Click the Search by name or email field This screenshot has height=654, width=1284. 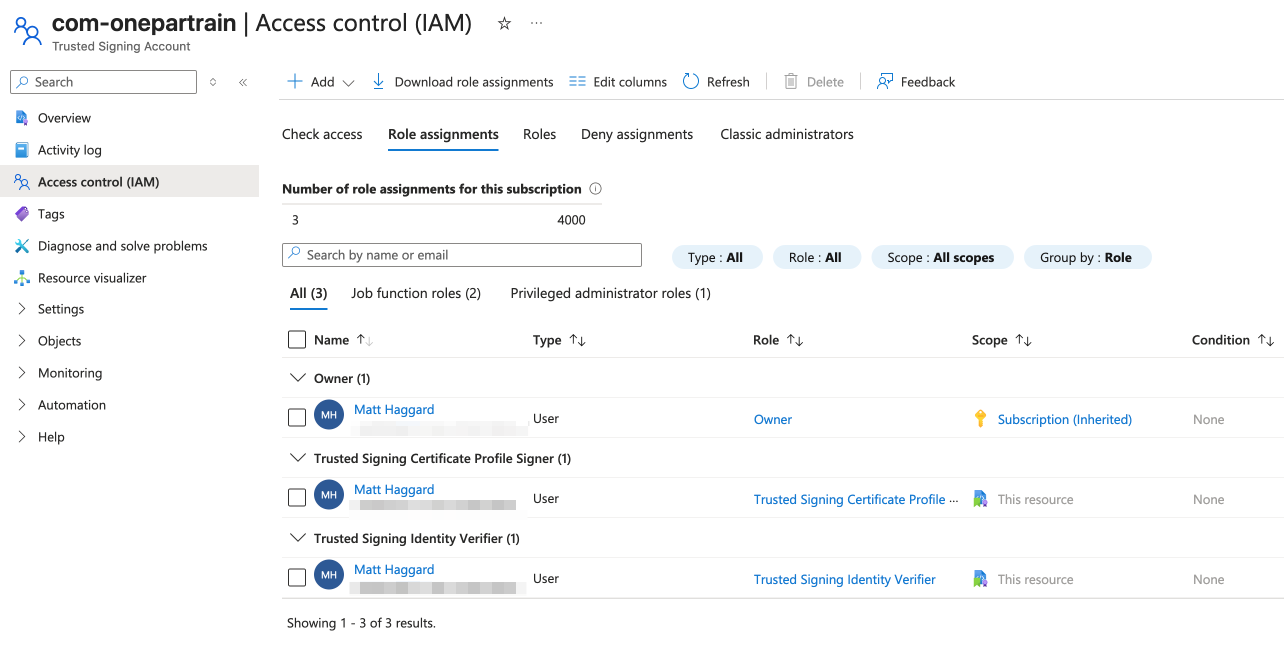point(462,255)
